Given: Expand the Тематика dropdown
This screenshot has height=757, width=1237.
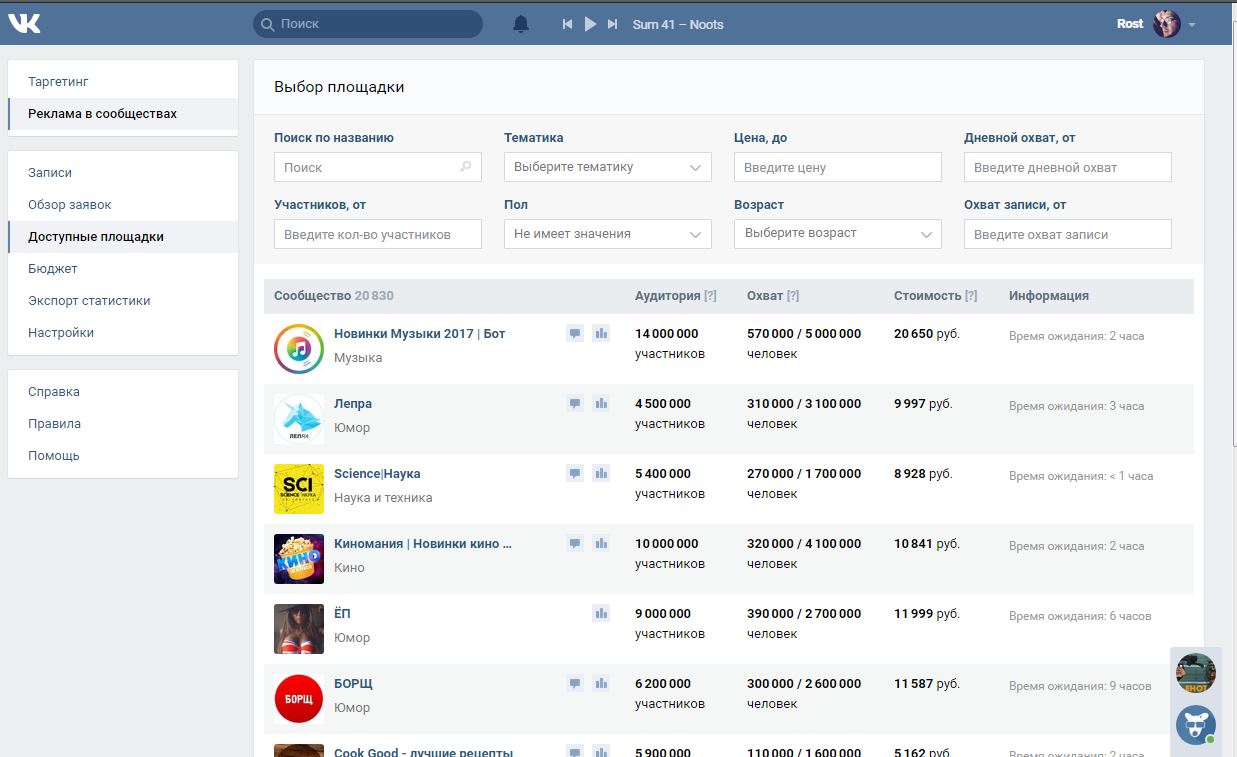Looking at the screenshot, I should click(608, 167).
